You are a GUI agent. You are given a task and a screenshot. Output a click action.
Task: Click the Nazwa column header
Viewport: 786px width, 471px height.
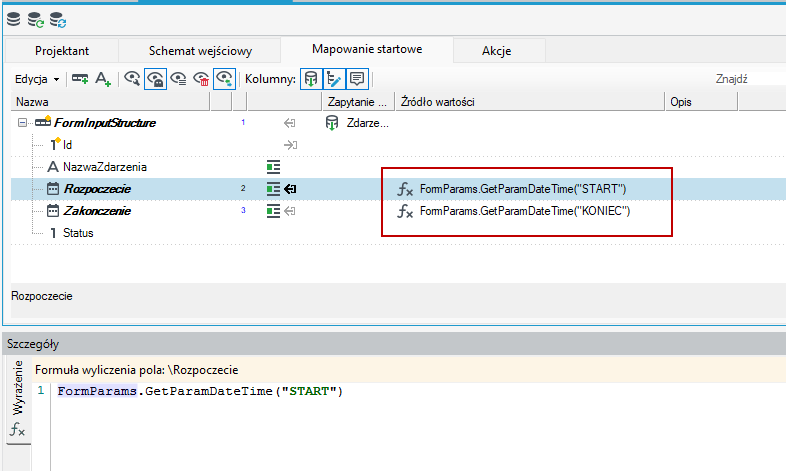pos(110,102)
